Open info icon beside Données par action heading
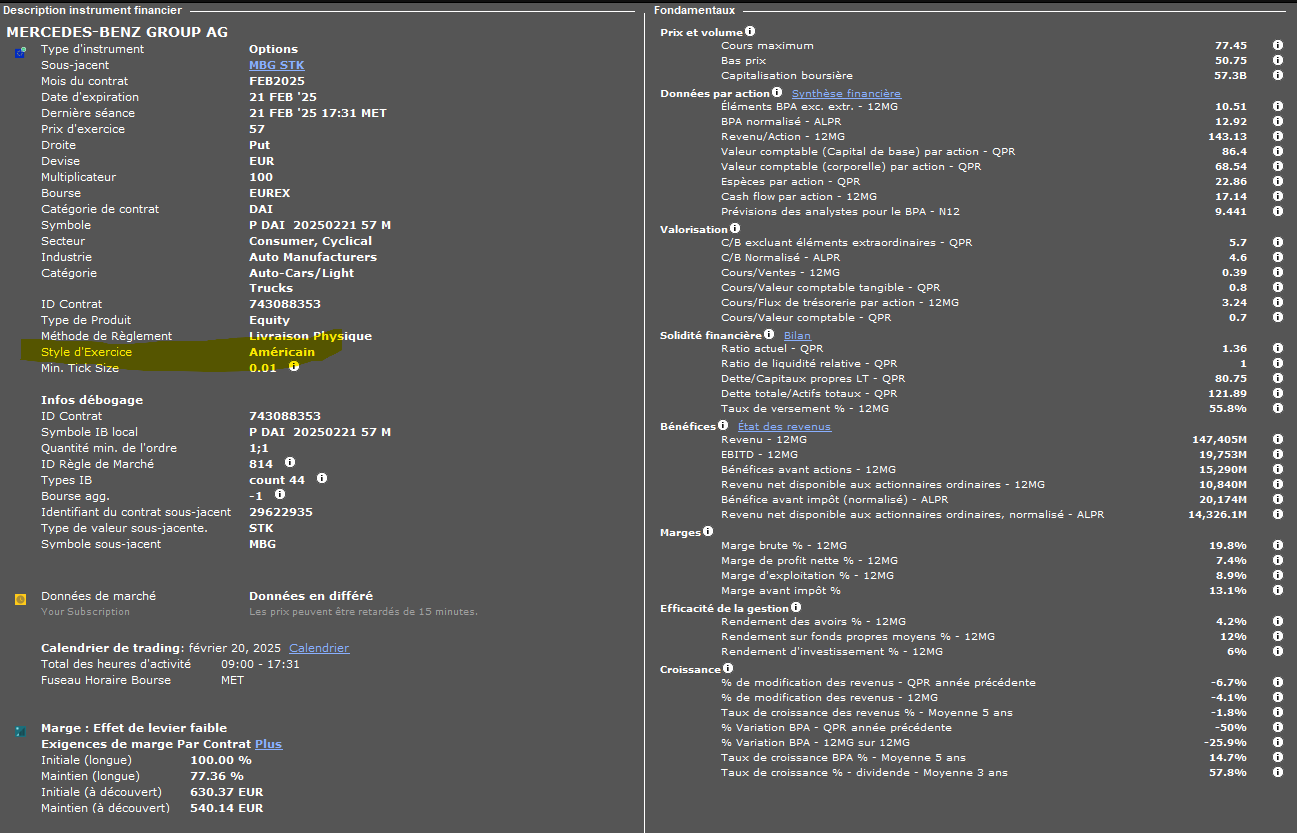Screen dimensions: 1297x833 pyautogui.click(x=777, y=93)
